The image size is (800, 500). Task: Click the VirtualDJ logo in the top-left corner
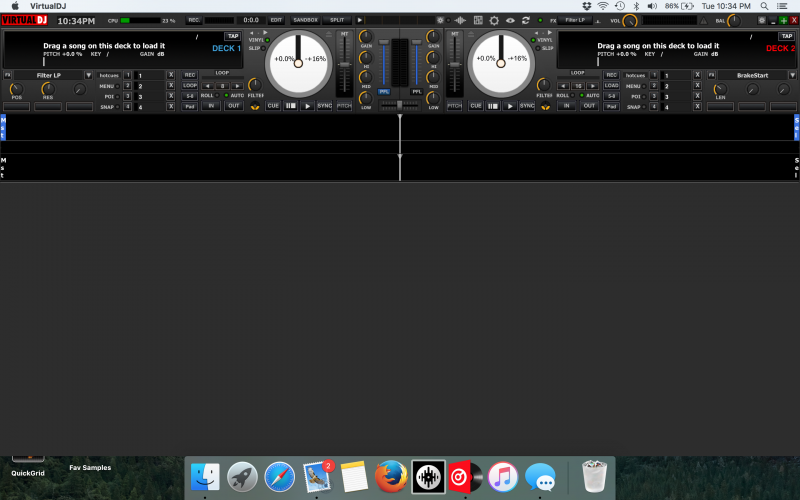[x=24, y=20]
